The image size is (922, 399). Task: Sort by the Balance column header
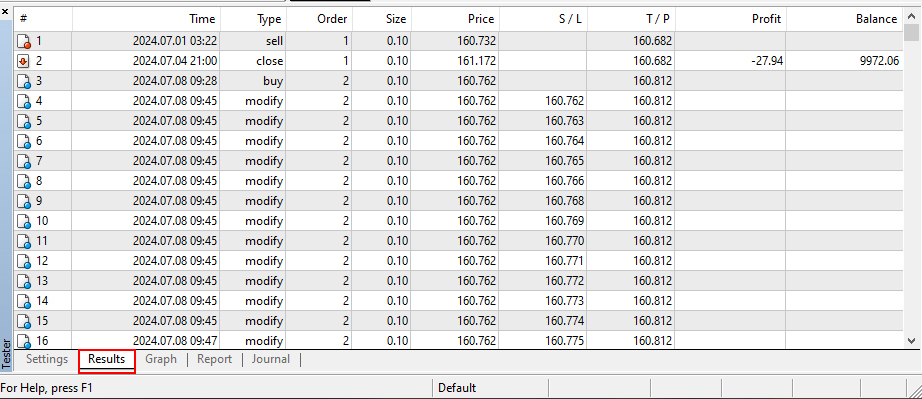844,19
